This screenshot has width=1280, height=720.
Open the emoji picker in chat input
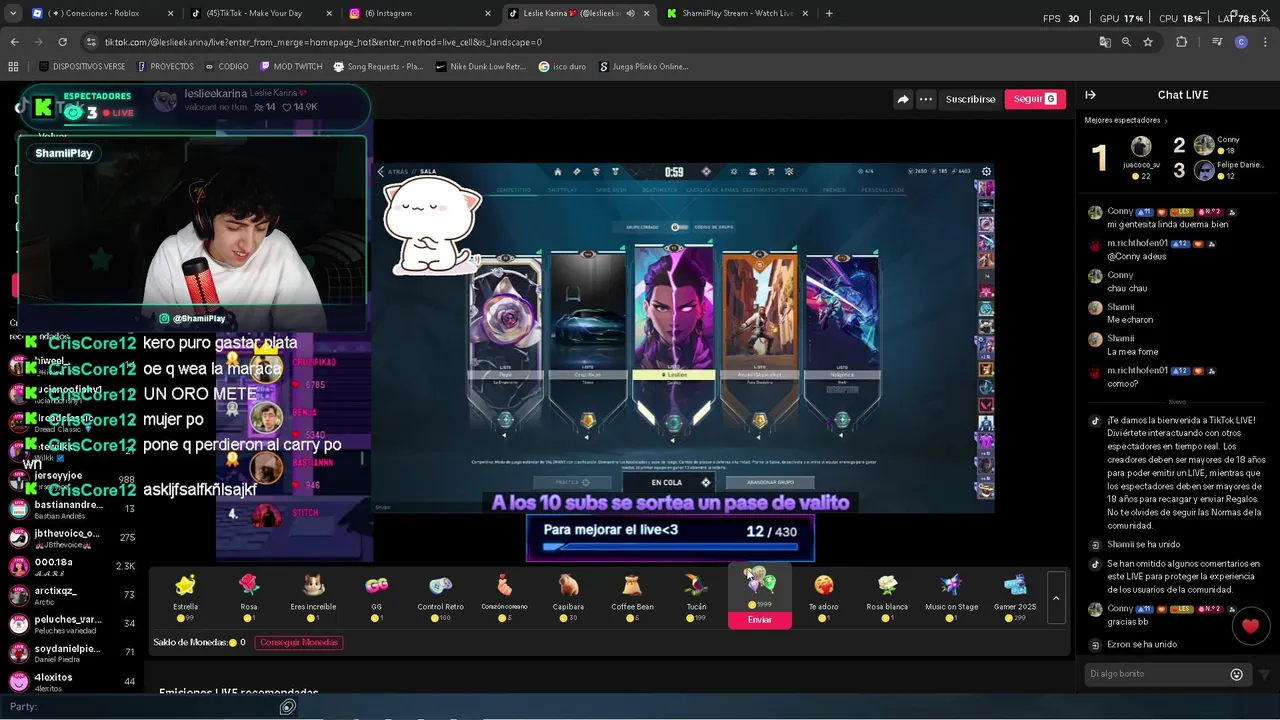coord(1236,674)
